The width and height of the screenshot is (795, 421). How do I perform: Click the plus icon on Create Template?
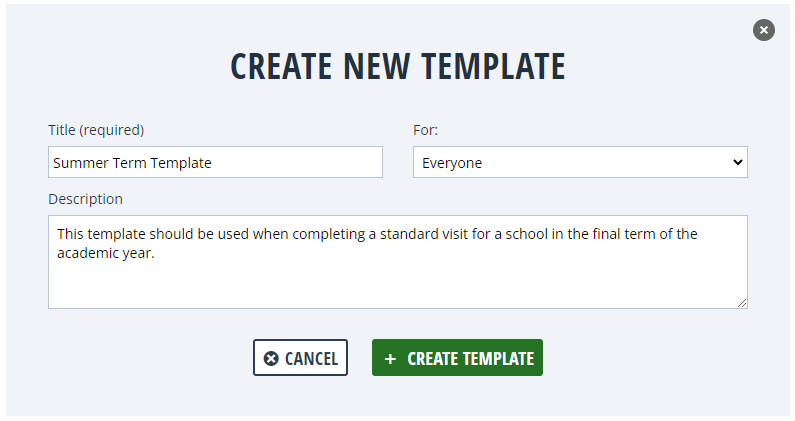(390, 359)
